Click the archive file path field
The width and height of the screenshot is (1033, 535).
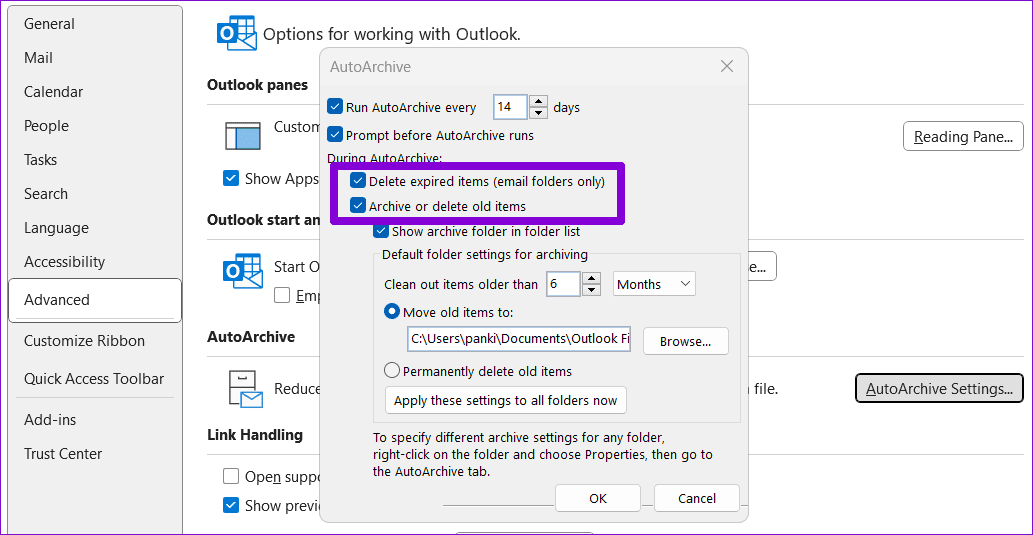519,339
